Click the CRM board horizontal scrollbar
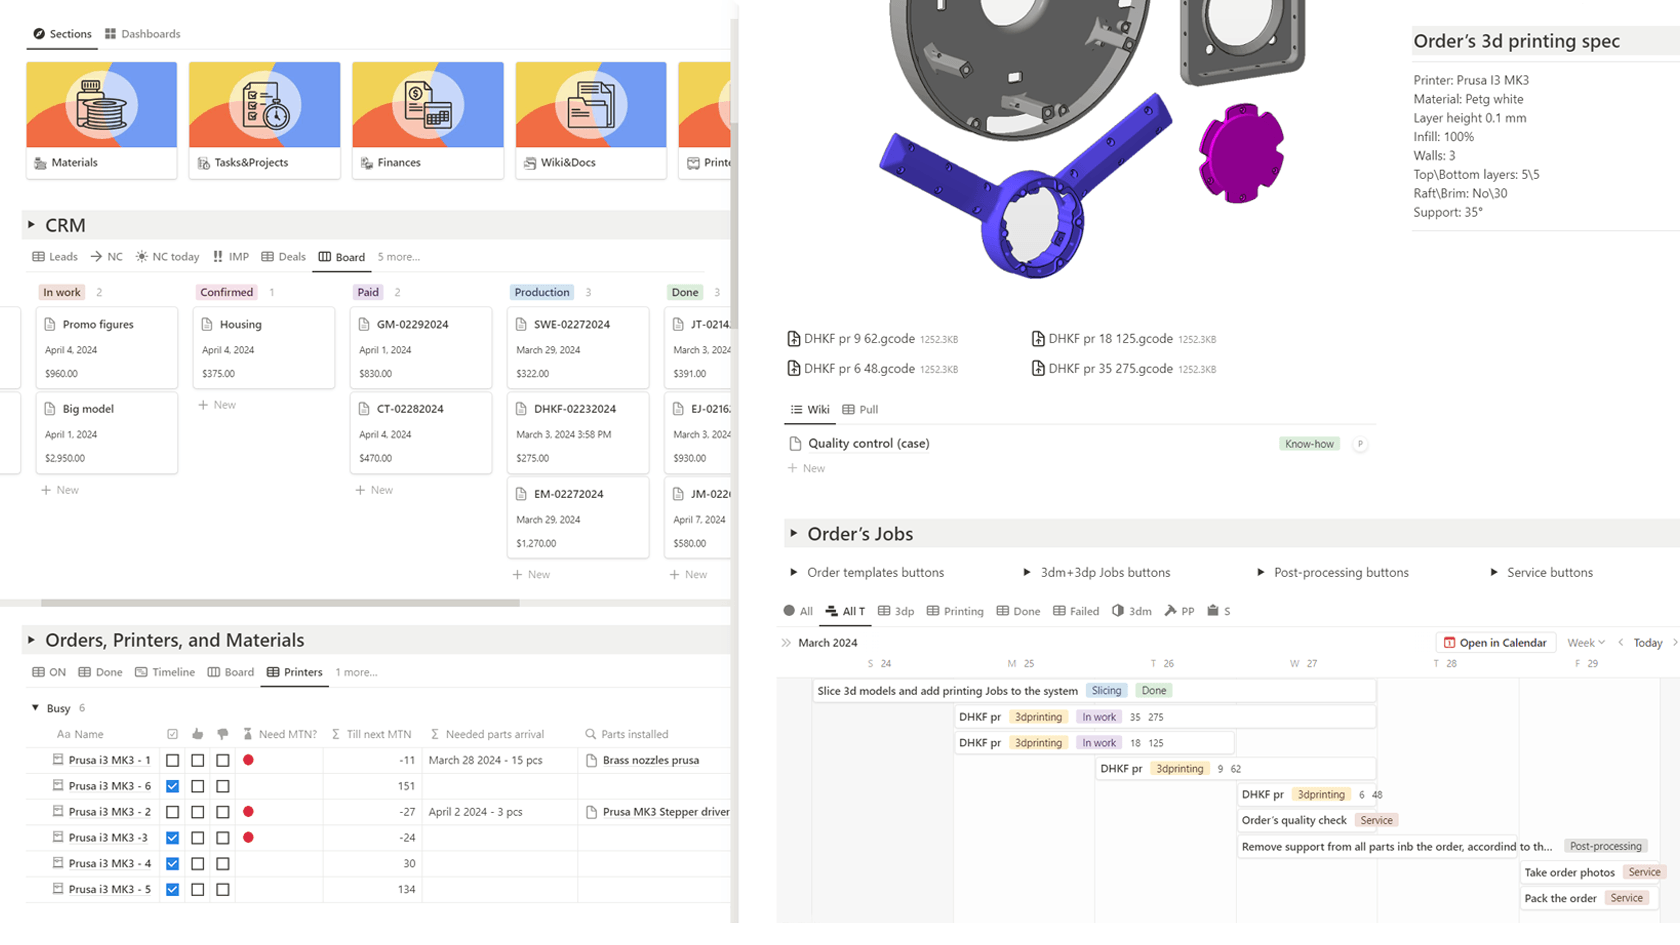Image resolution: width=1680 pixels, height=945 pixels. click(x=280, y=603)
